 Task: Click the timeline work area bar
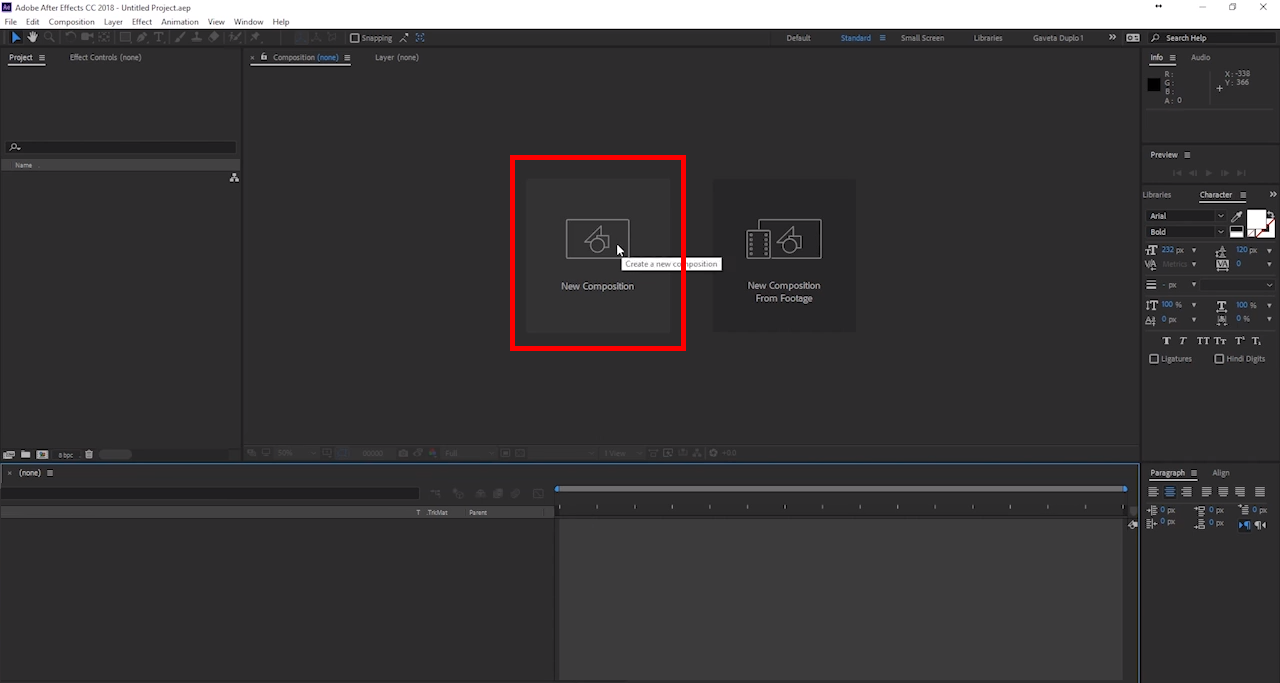pos(841,489)
